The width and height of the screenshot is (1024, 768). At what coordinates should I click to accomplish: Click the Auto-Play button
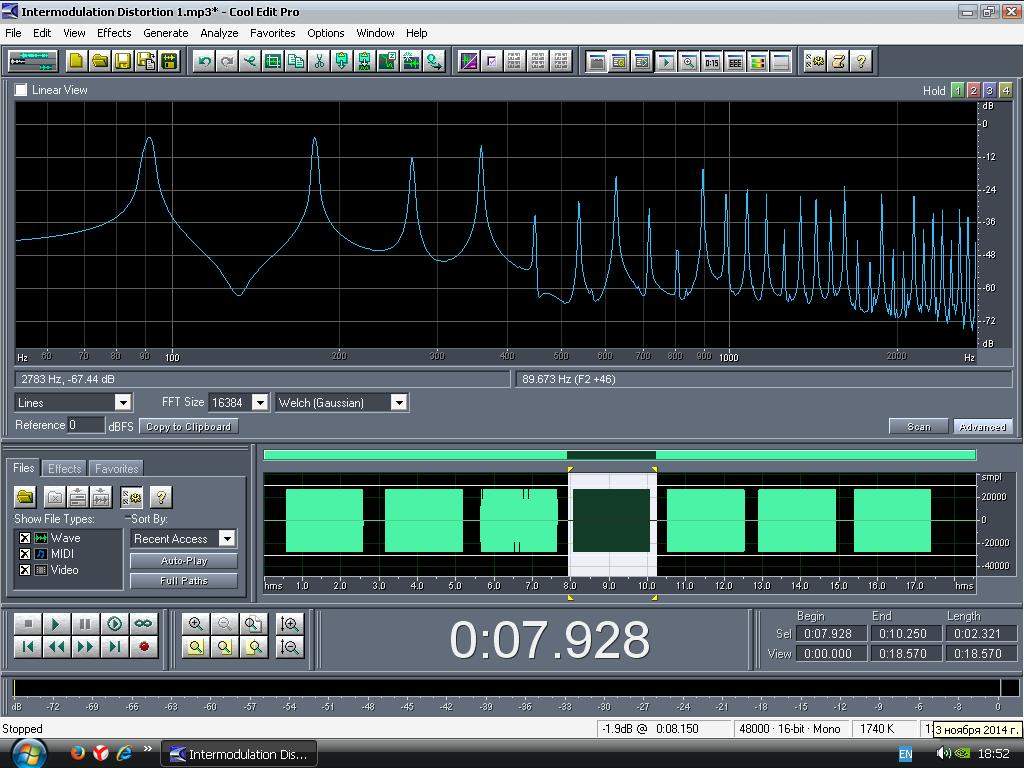coord(184,561)
